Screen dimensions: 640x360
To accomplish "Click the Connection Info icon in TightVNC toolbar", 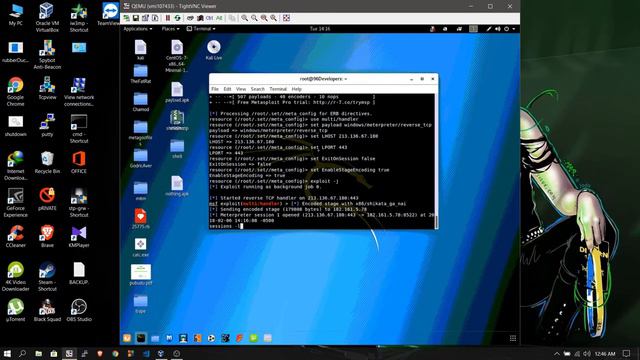I will [155, 18].
